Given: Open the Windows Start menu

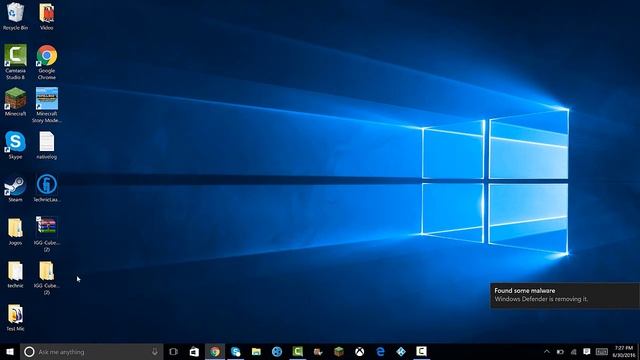Looking at the screenshot, I should [x=10, y=351].
